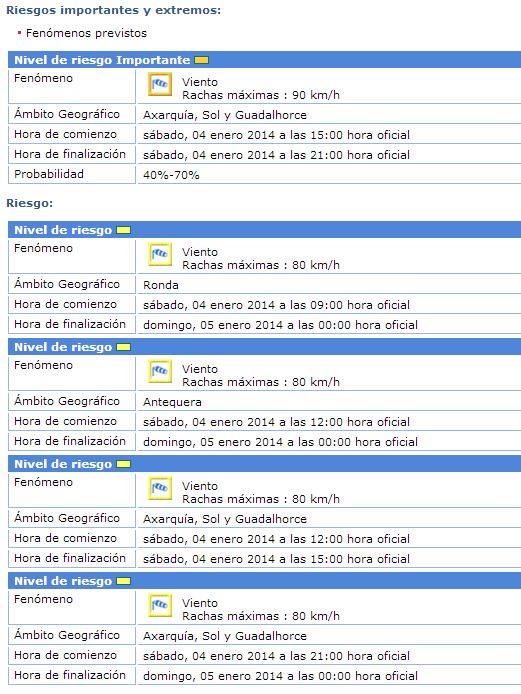Click the Antequera geographic area cell
Image resolution: width=521 pixels, height=694 pixels.
click(x=329, y=402)
